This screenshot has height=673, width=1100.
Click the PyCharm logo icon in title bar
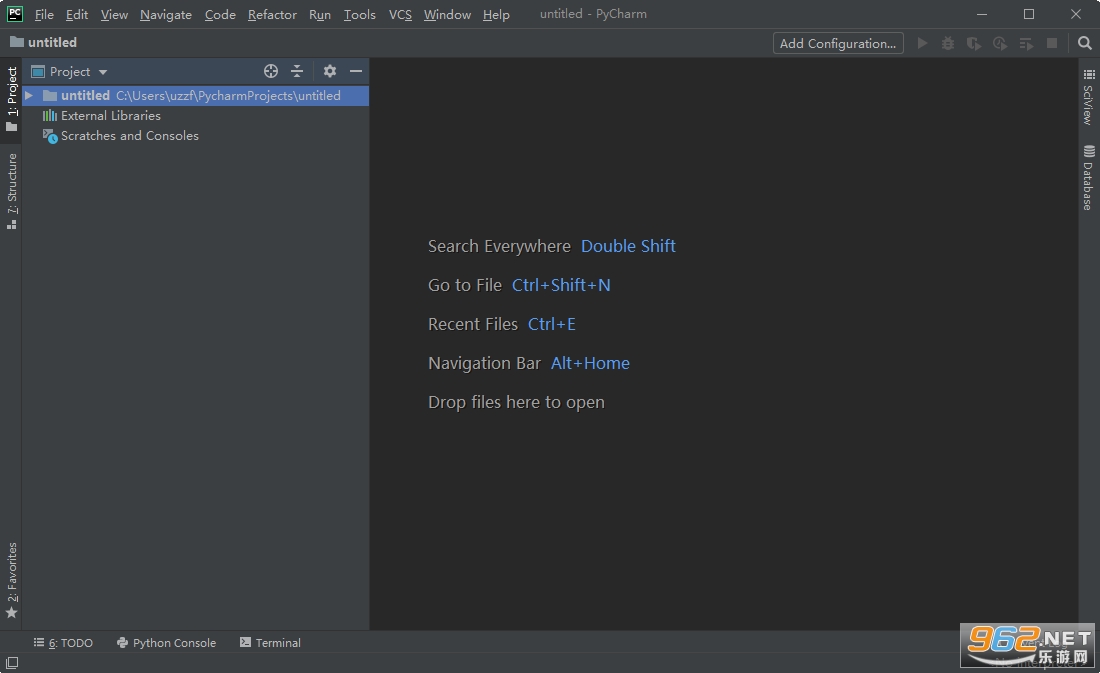tap(15, 14)
